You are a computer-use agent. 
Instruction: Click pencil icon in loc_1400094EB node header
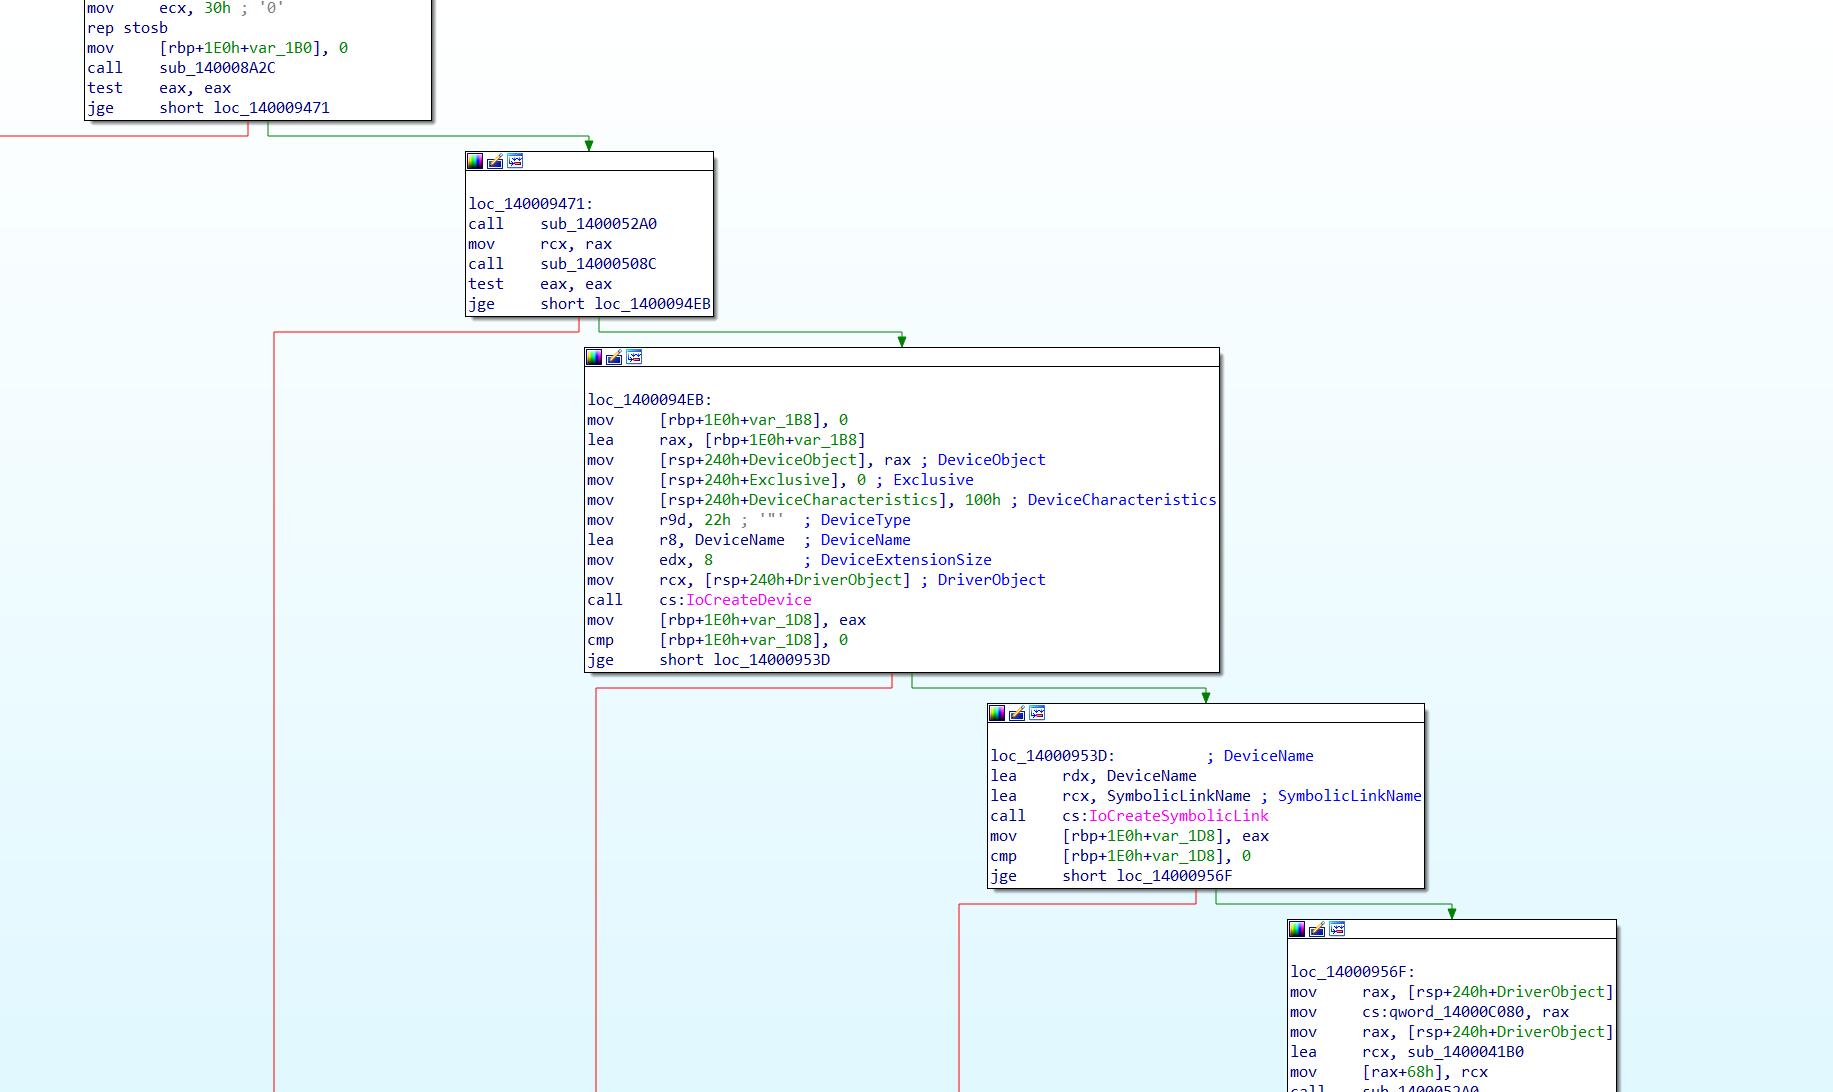tap(614, 357)
